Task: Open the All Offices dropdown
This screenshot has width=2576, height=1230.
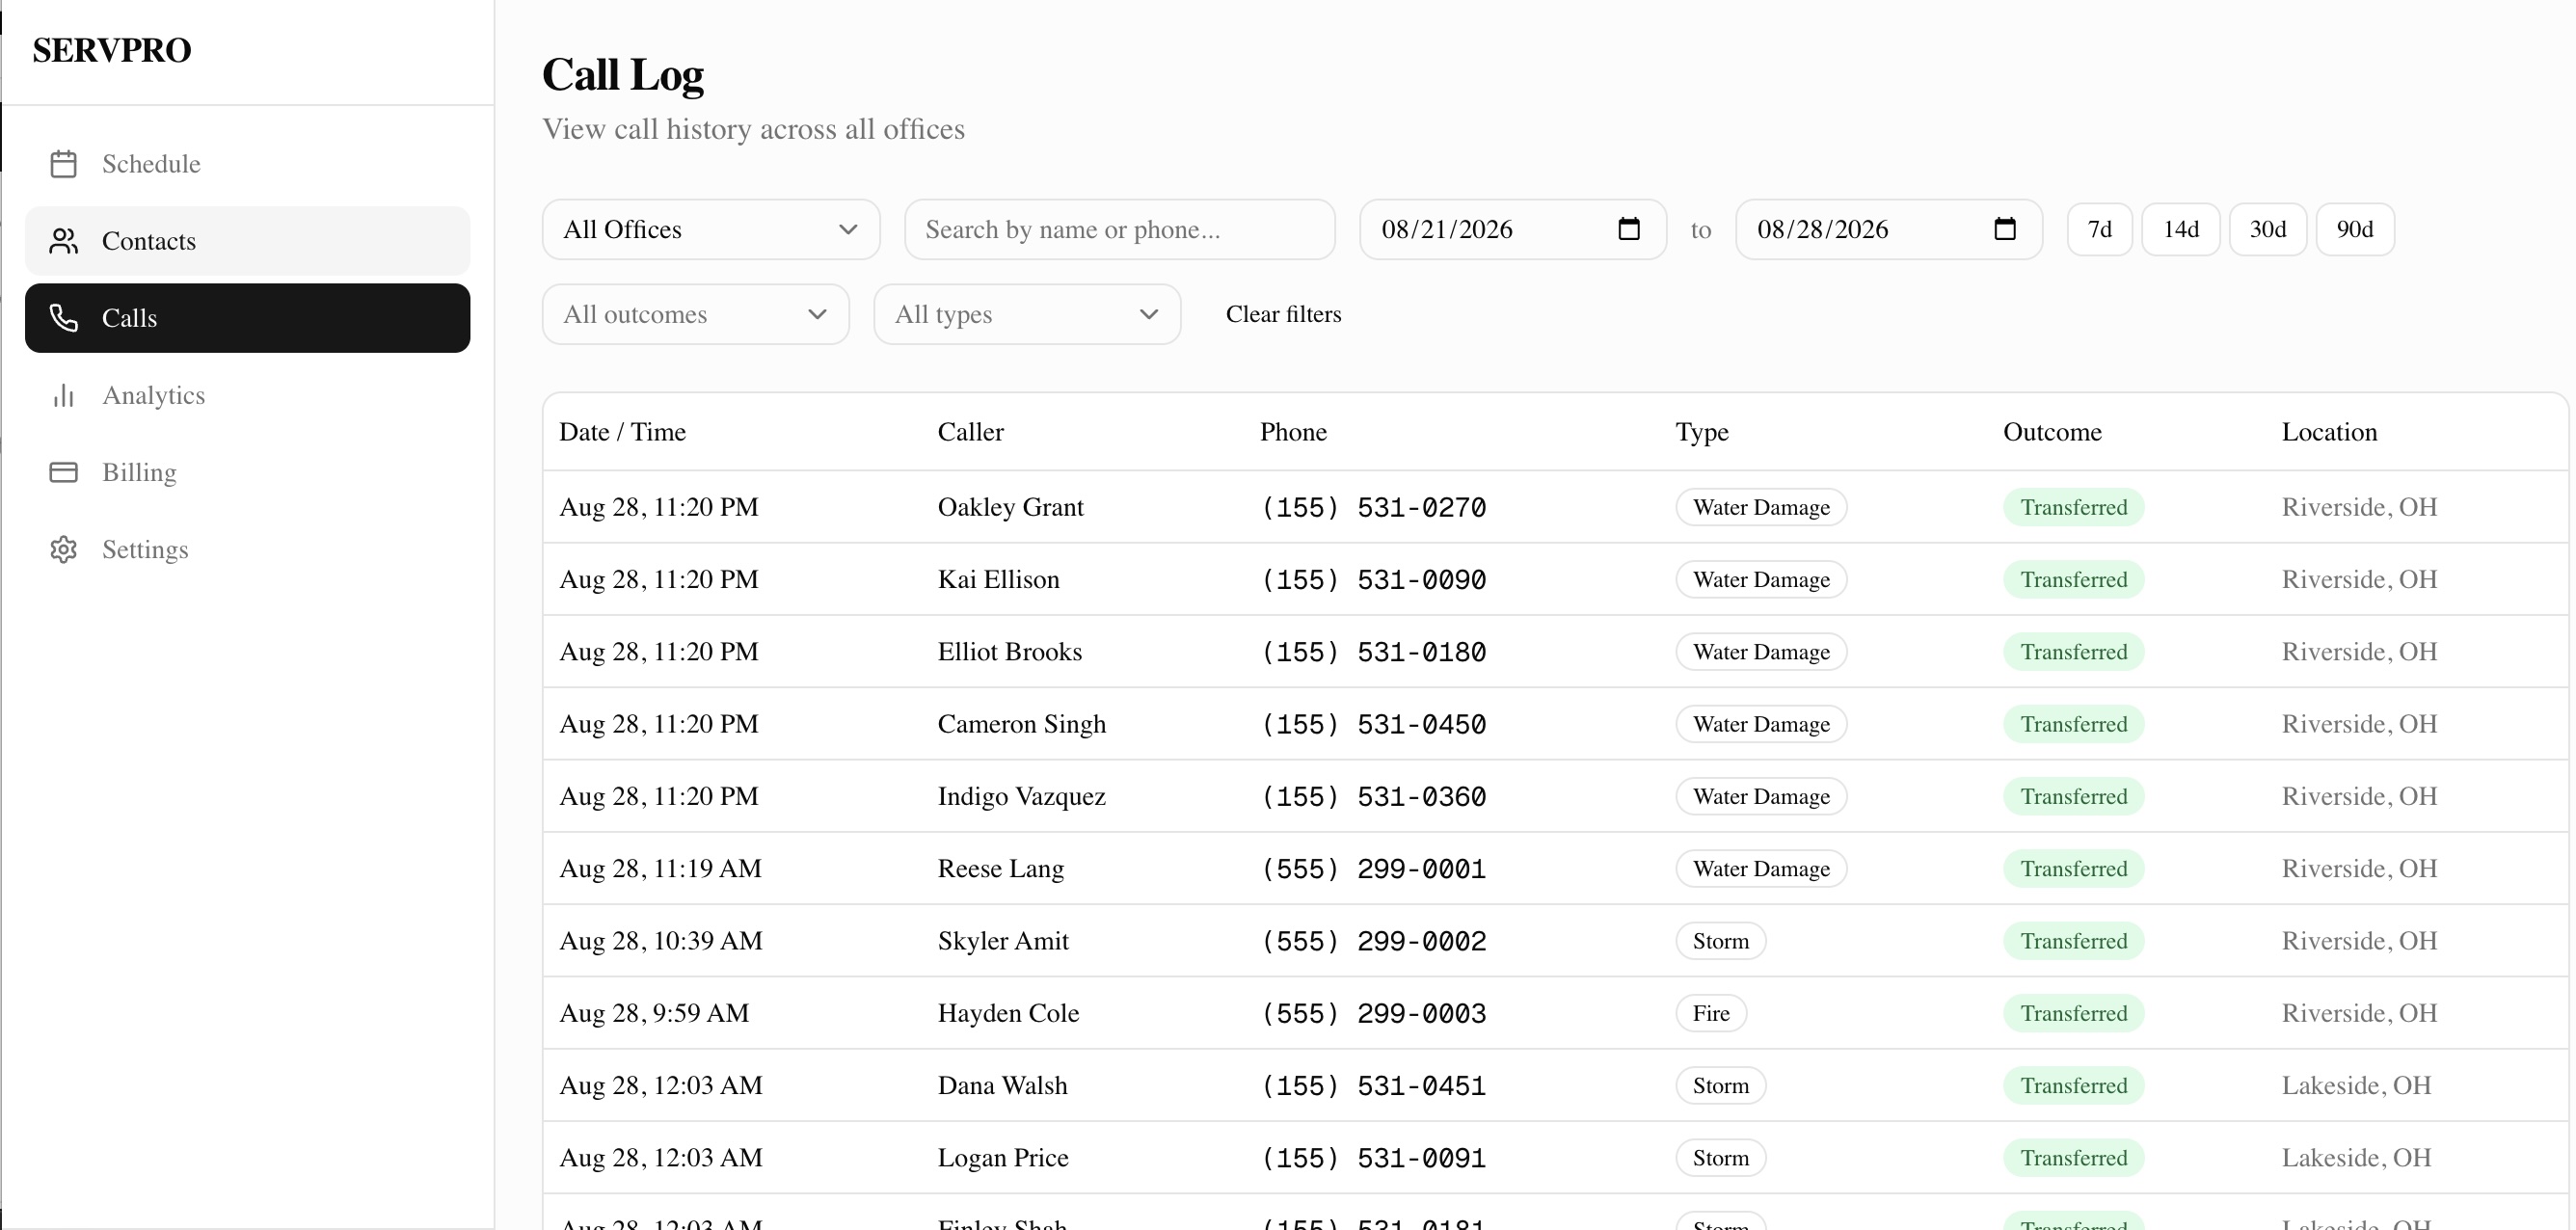Action: (711, 230)
